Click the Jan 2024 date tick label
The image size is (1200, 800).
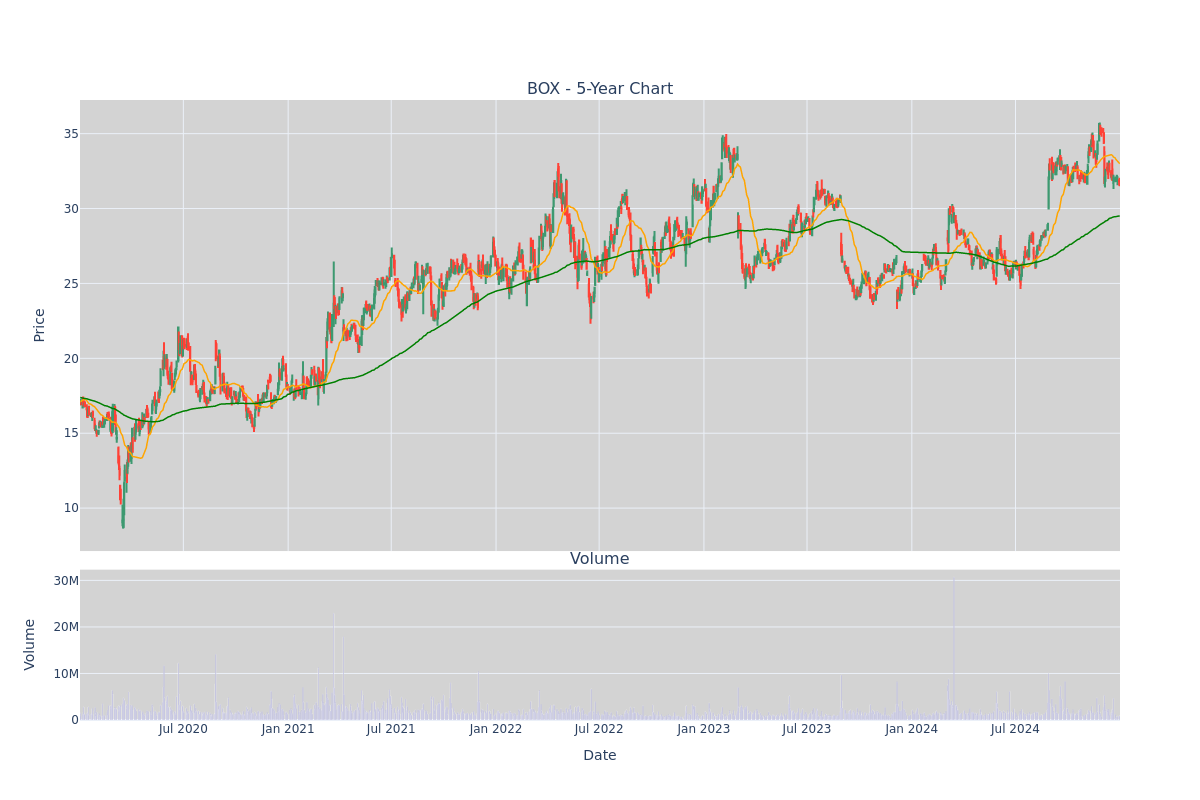[912, 729]
